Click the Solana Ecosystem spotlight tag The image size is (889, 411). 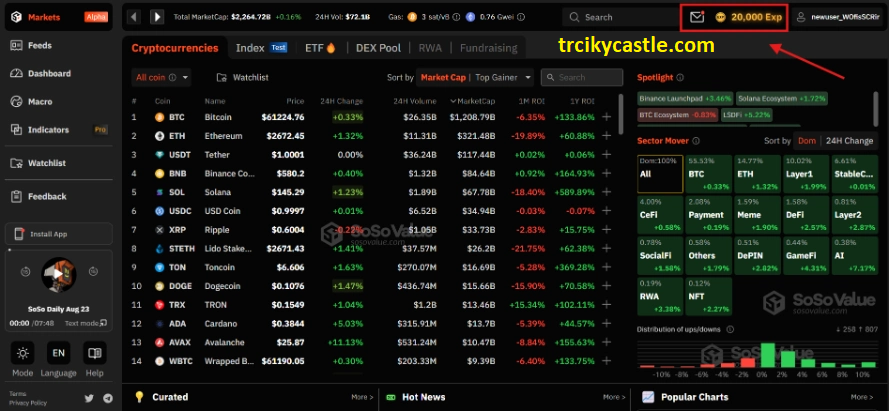(781, 99)
